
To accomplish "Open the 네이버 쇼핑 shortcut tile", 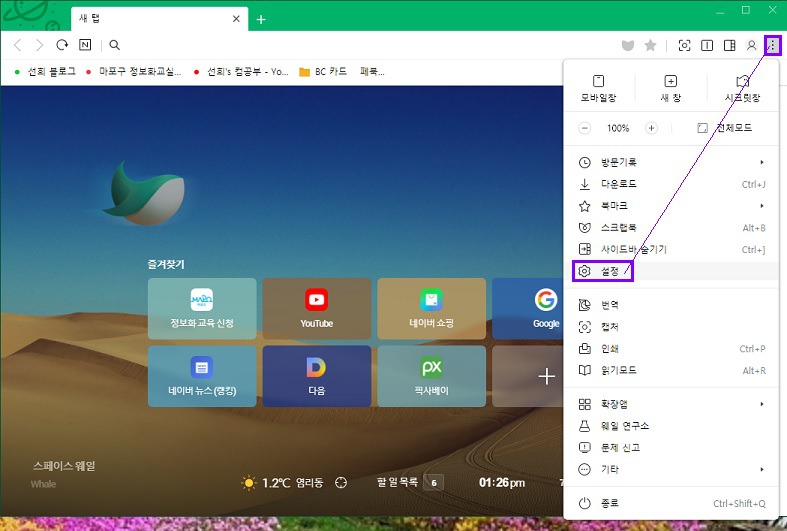I will pos(431,309).
